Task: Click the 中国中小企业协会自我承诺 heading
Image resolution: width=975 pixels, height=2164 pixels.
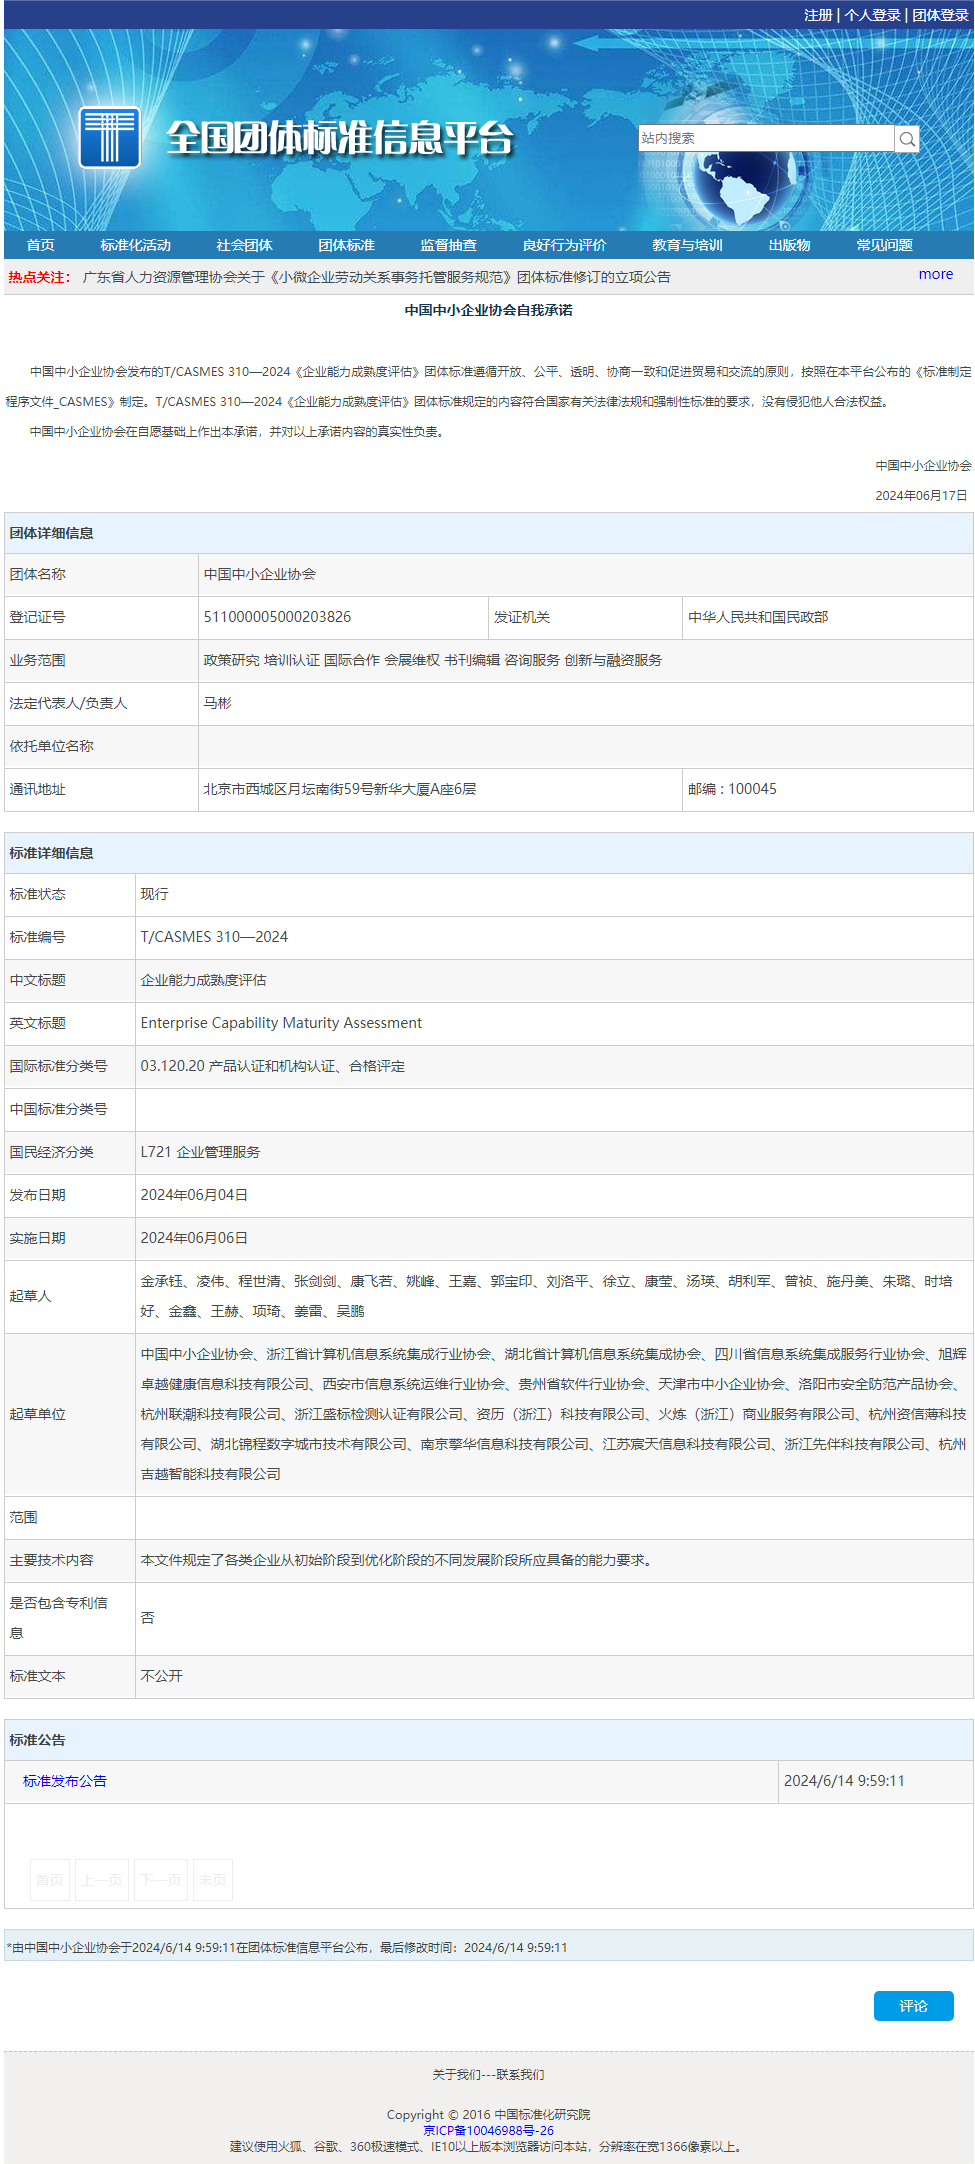Action: [x=489, y=310]
